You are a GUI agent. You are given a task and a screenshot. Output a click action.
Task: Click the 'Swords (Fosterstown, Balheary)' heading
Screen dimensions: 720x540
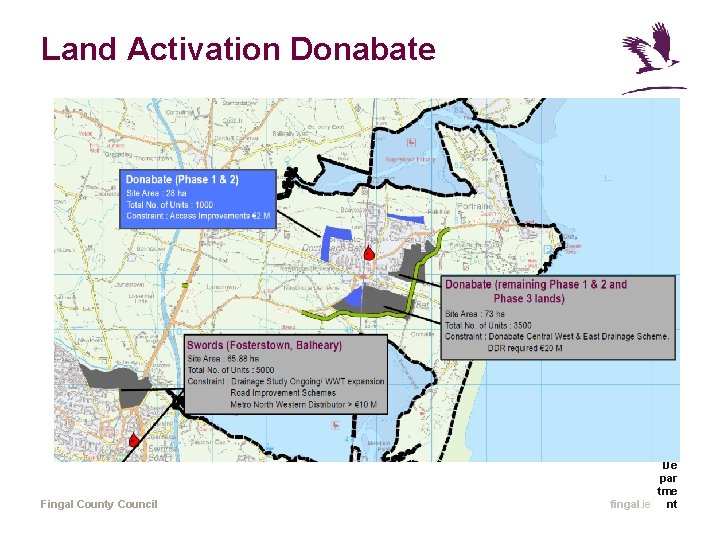point(264,345)
